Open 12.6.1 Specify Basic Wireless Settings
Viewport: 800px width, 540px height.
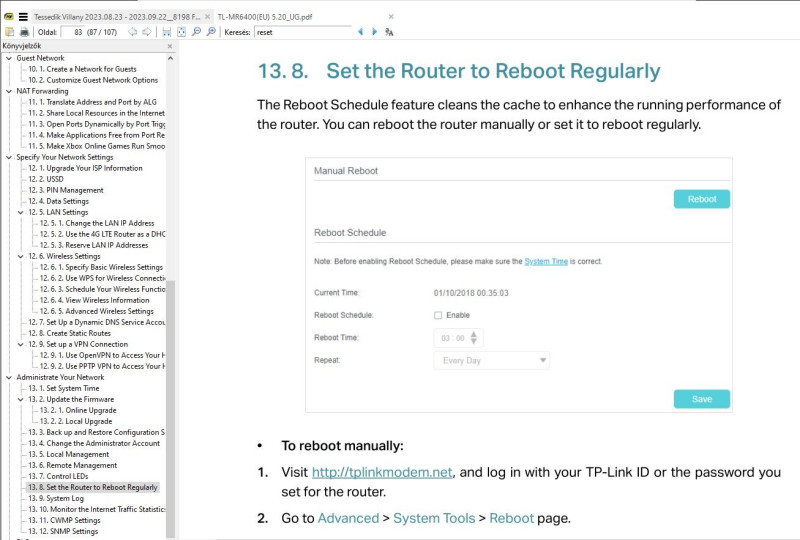pyautogui.click(x=101, y=267)
